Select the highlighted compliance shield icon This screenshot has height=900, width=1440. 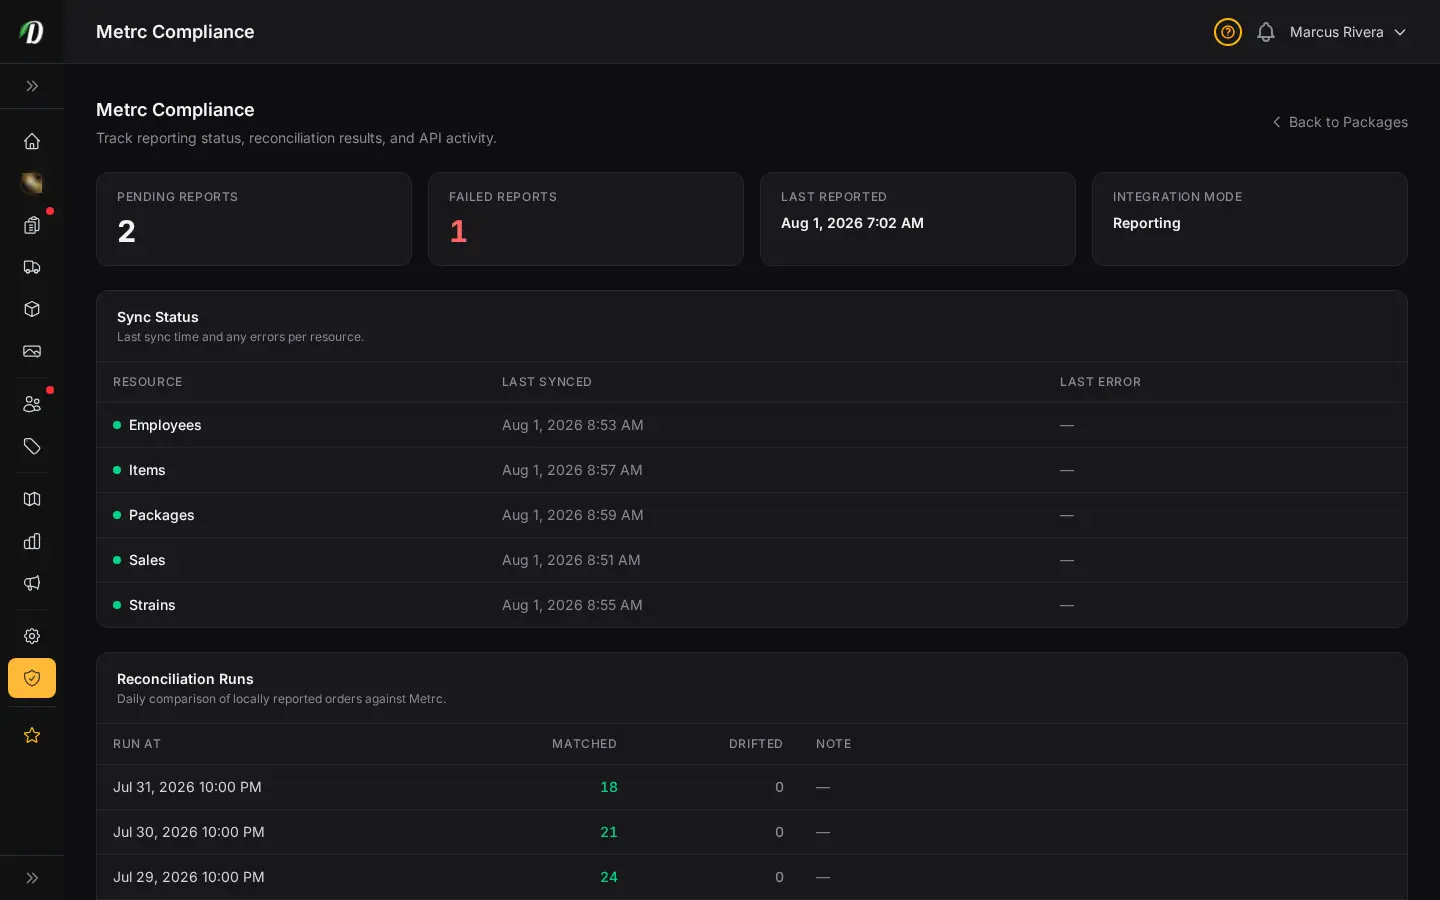click(32, 678)
